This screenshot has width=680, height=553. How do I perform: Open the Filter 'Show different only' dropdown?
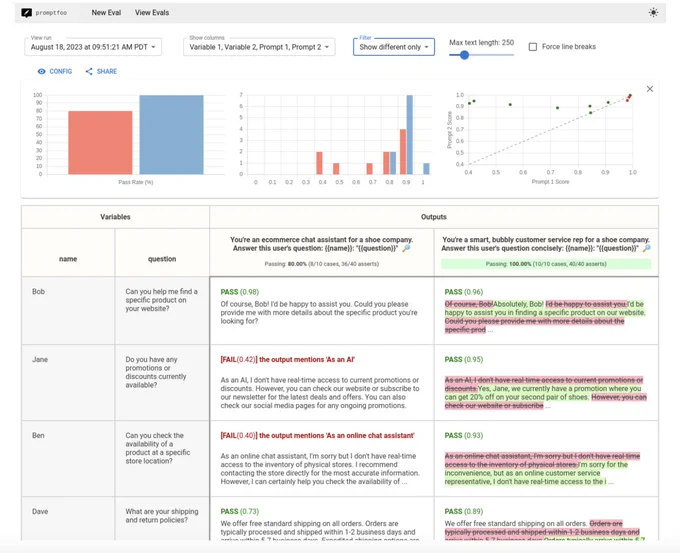[394, 47]
